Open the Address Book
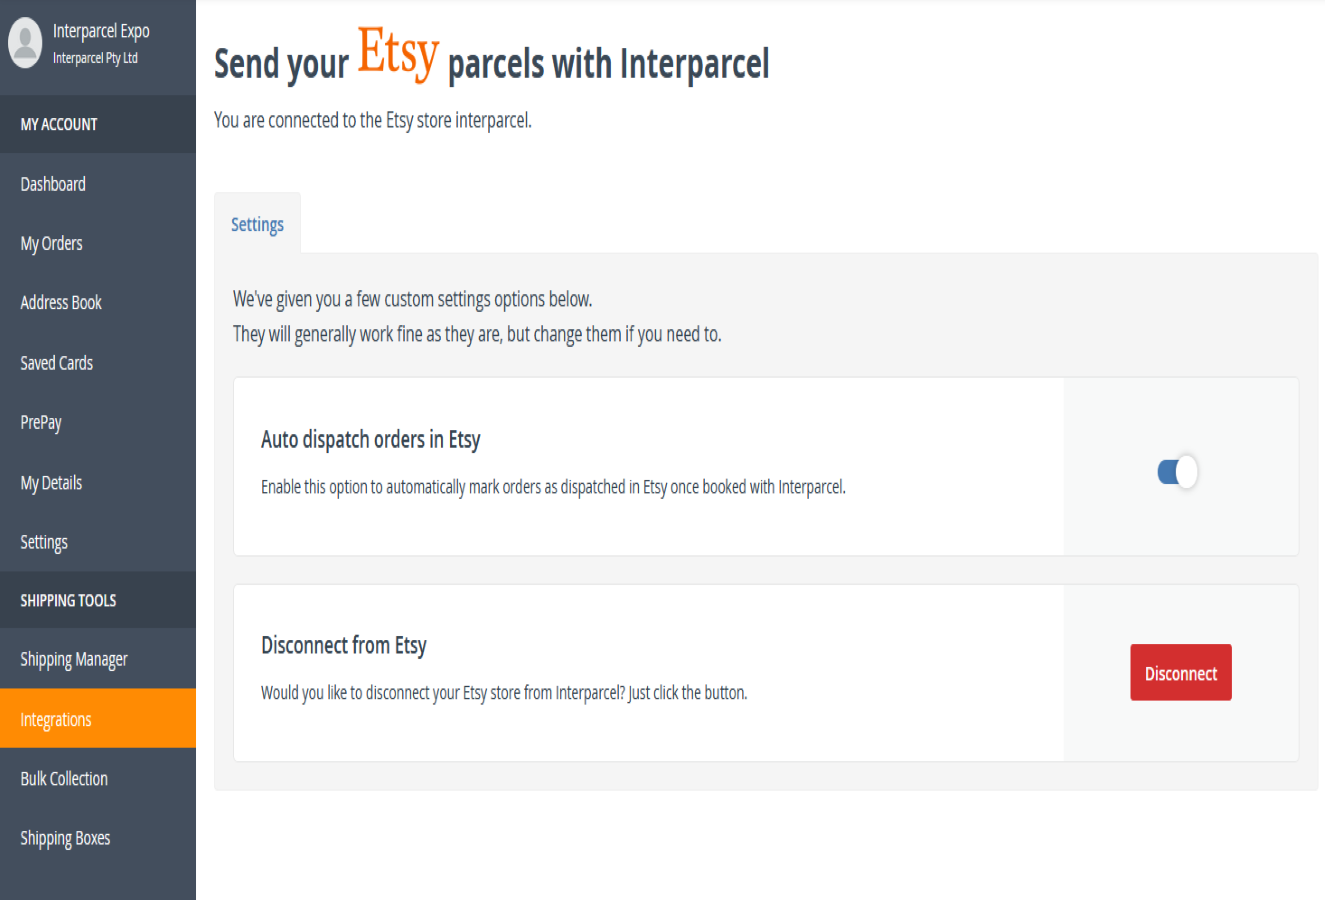This screenshot has width=1325, height=900. (61, 302)
